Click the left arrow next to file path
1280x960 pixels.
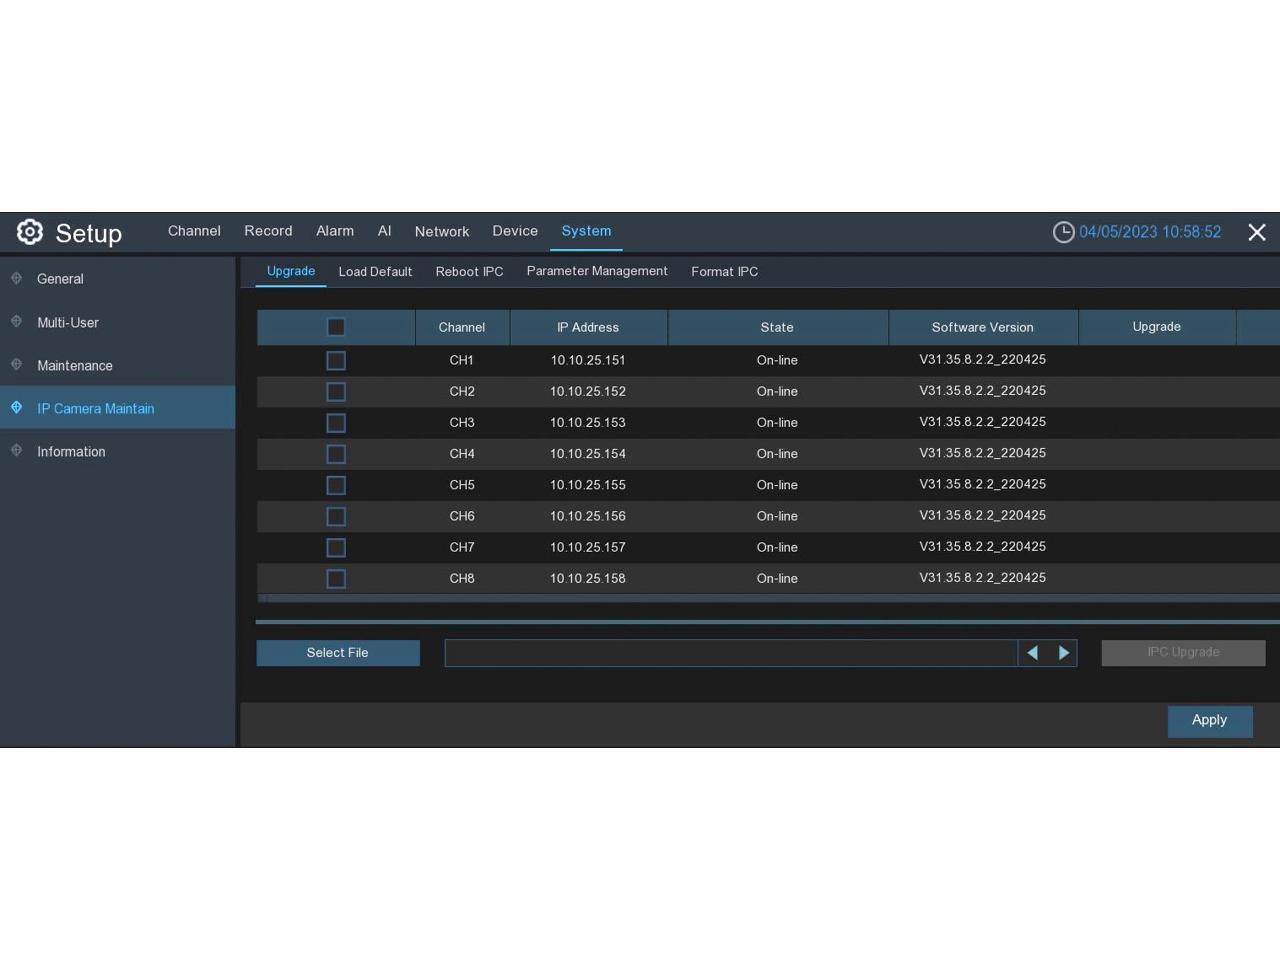[1033, 653]
